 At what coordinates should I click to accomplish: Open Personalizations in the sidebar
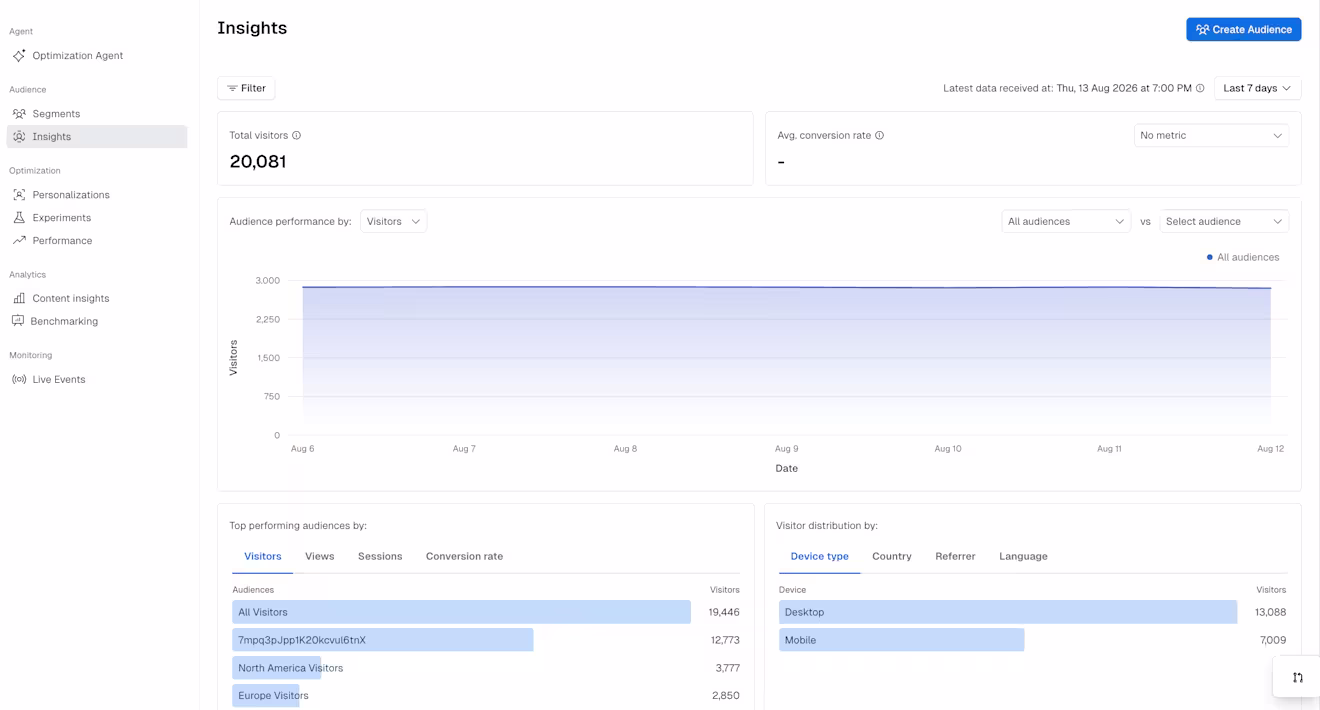(x=97, y=195)
